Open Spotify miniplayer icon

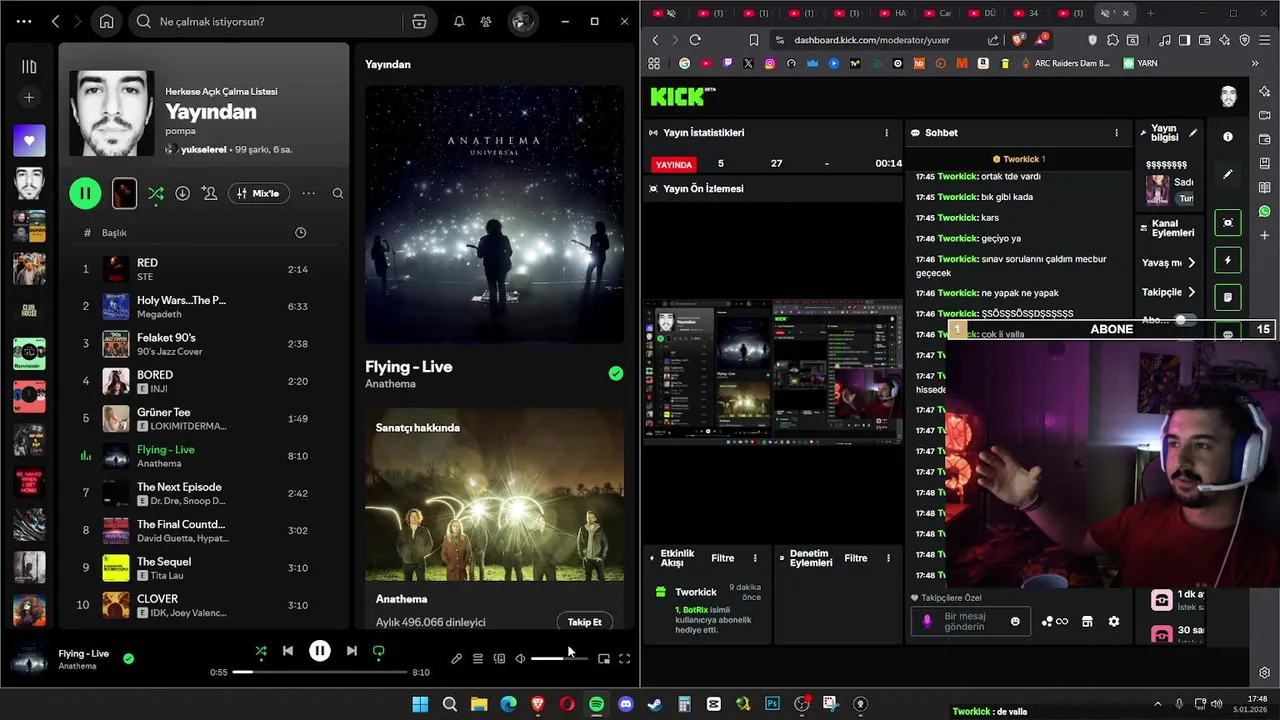point(604,658)
